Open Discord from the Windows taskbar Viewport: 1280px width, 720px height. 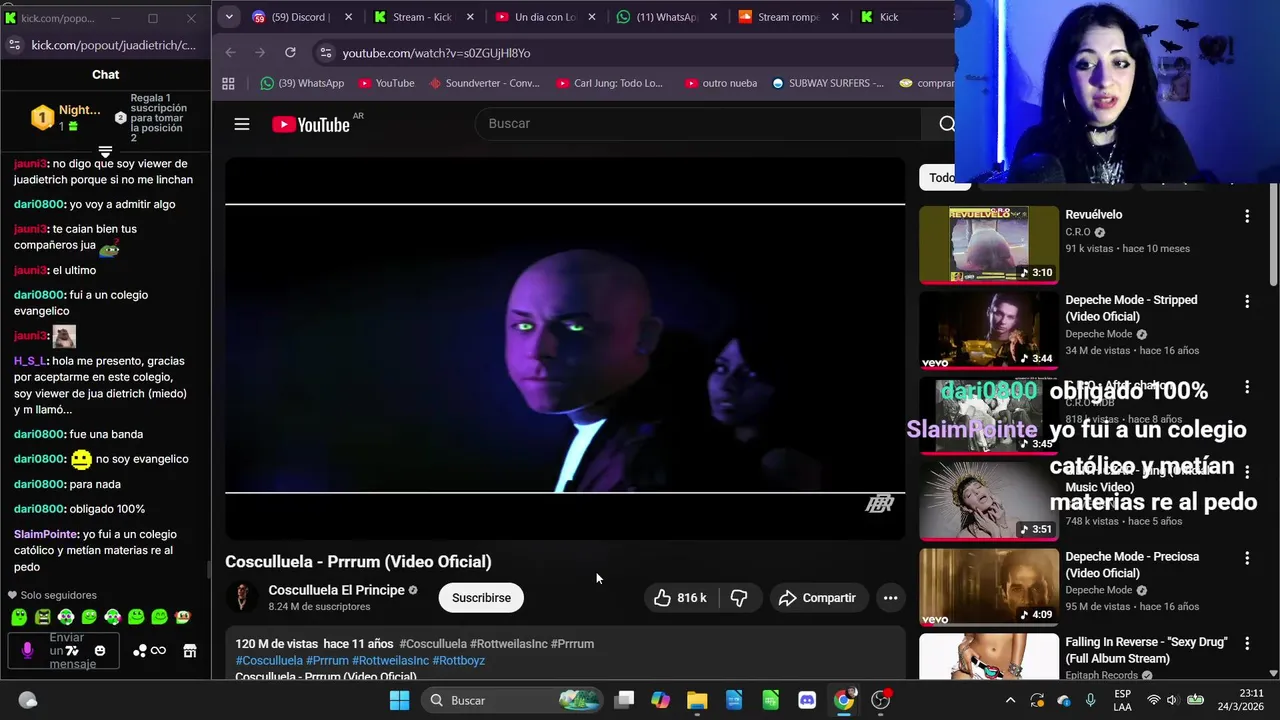(x=807, y=700)
